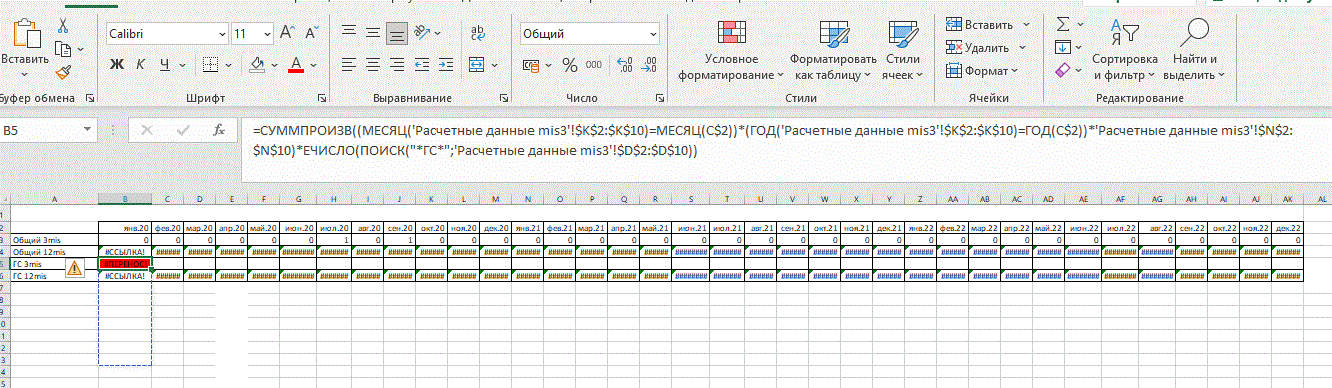Cancel formula entry with the X button

(148, 131)
